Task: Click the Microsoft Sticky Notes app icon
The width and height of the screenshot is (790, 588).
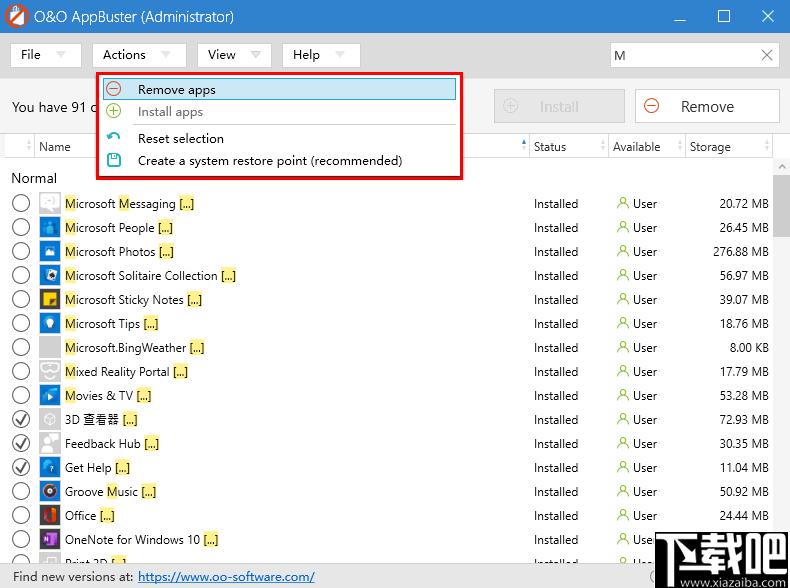Action: pyautogui.click(x=49, y=299)
